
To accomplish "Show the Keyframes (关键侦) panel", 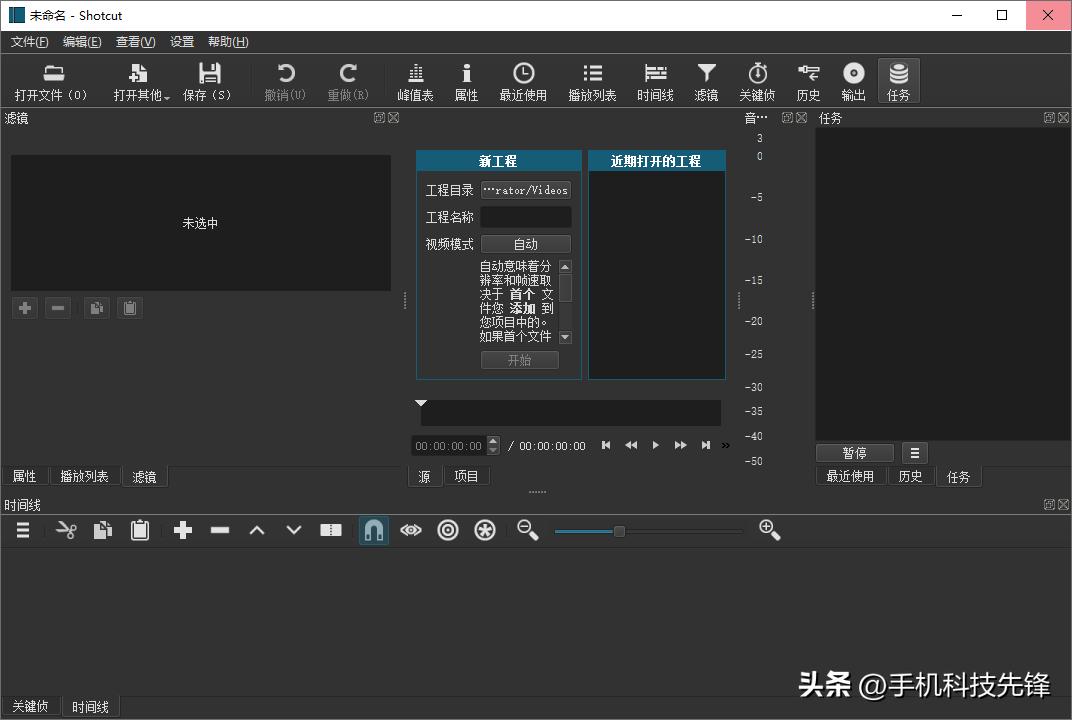I will coord(757,80).
